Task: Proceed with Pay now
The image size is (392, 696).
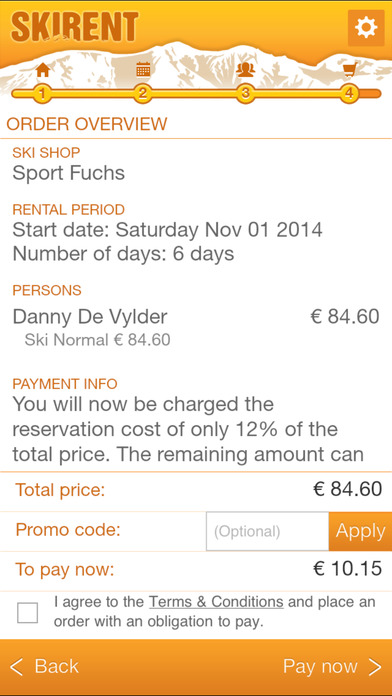Action: [333, 667]
